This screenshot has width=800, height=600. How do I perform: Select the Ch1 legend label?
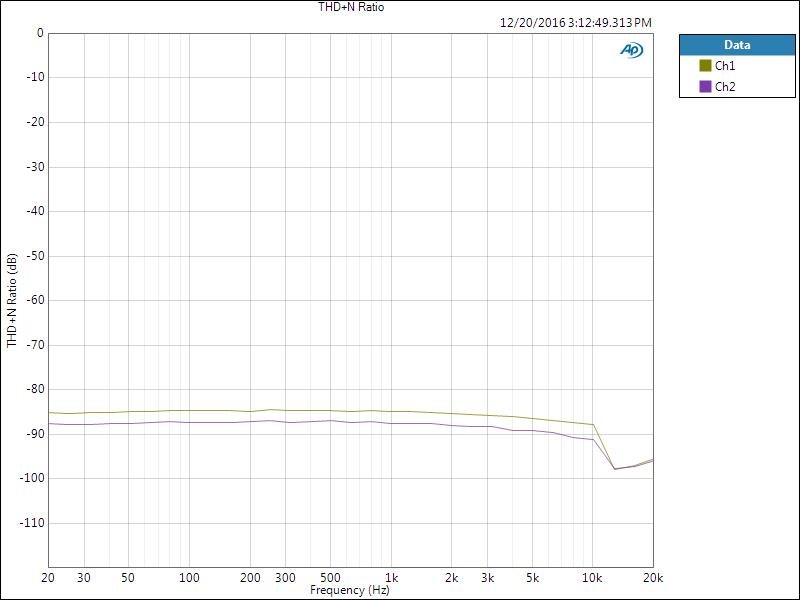point(725,66)
